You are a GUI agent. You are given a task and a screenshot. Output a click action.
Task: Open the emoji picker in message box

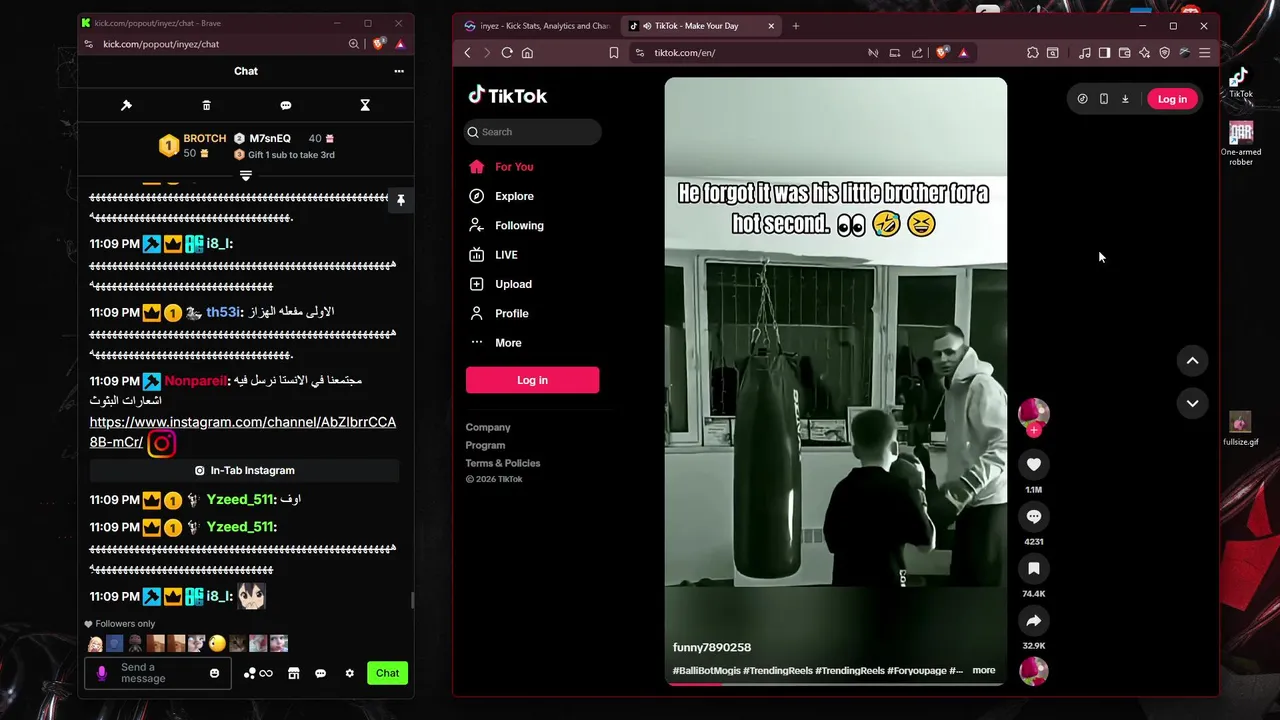[x=214, y=673]
